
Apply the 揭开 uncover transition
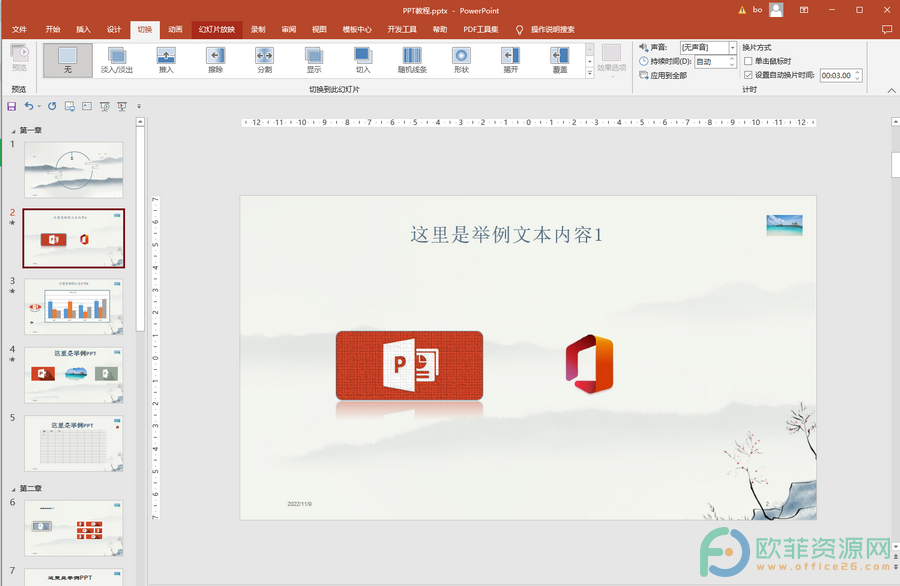point(511,60)
